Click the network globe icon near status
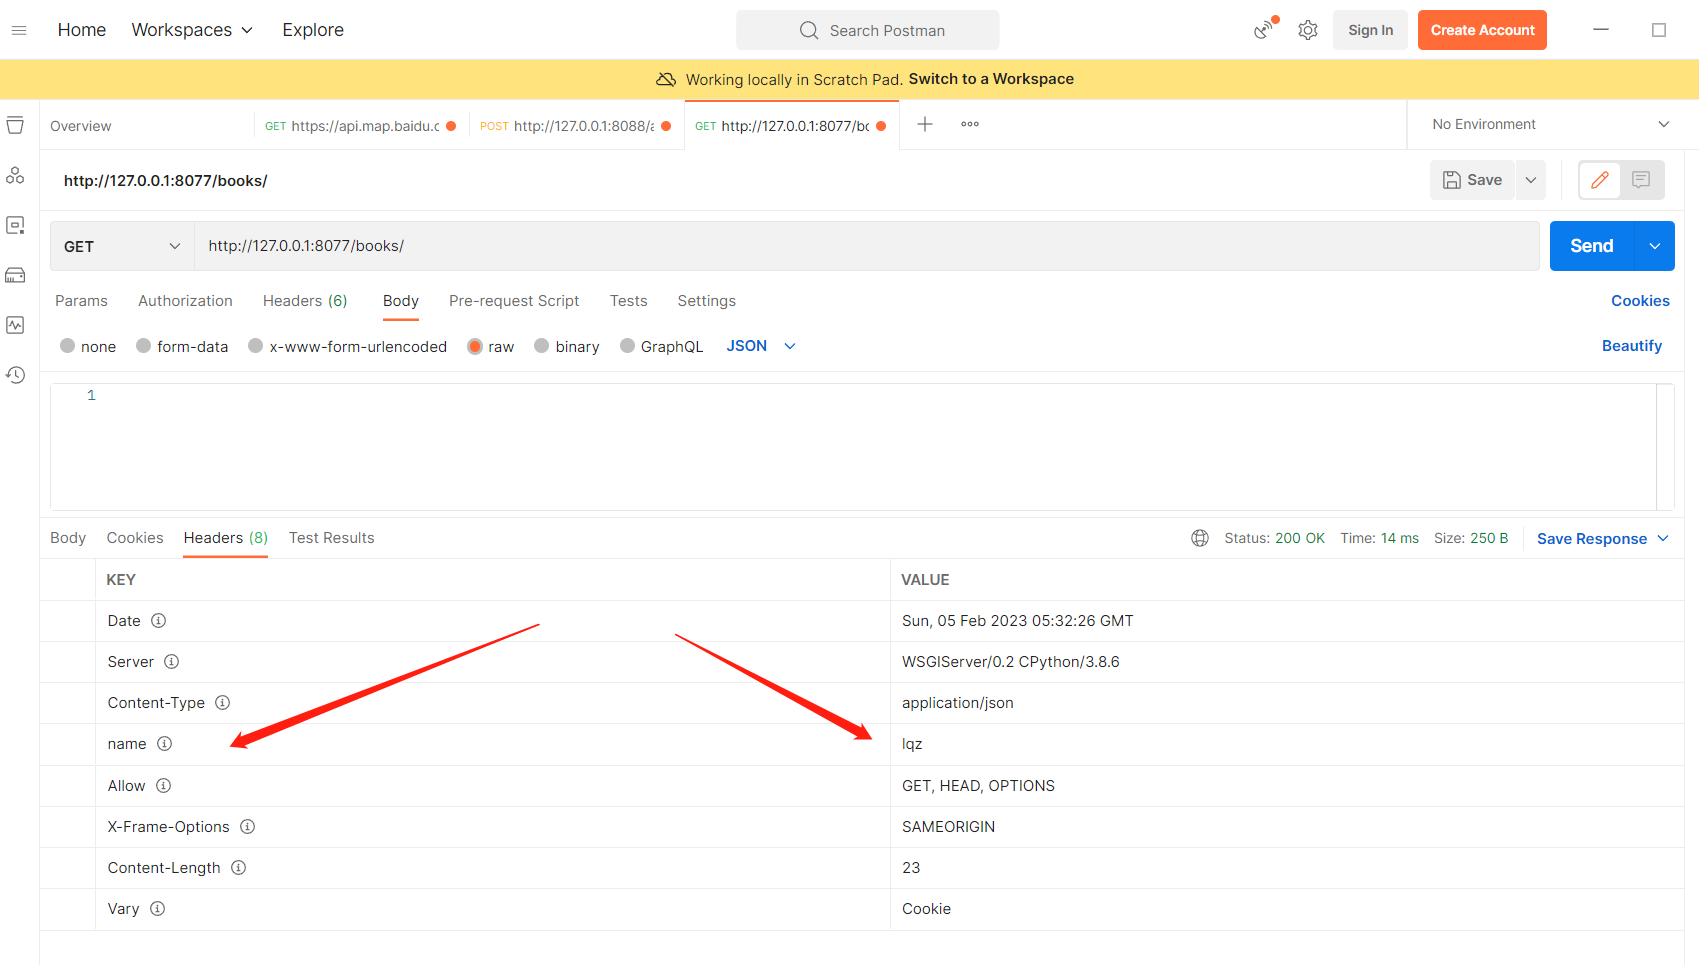Screen dimensions: 1699x965 click(x=1200, y=538)
